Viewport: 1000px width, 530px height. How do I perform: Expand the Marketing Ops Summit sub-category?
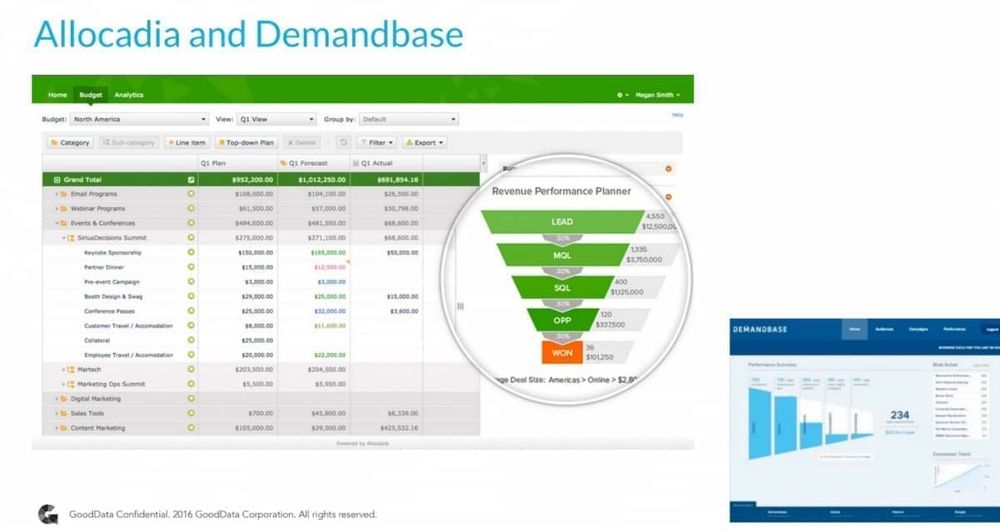(x=64, y=384)
